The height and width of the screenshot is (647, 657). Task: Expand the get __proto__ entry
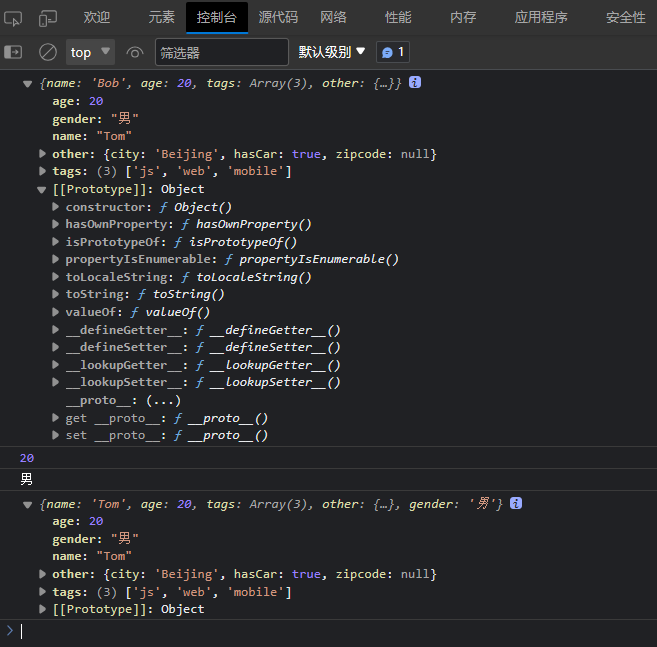pyautogui.click(x=55, y=418)
